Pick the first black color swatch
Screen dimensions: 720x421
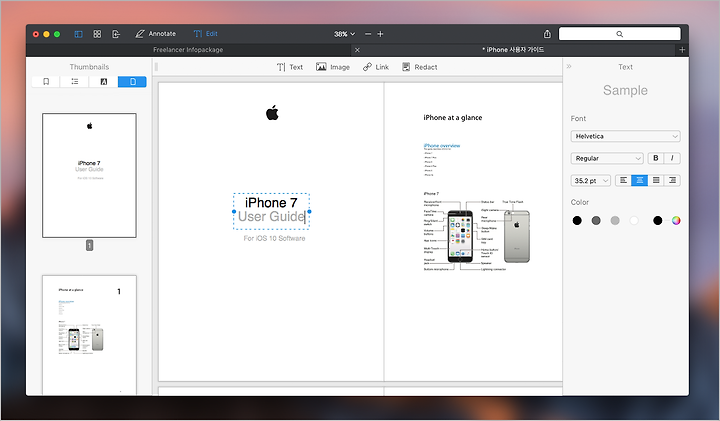(577, 221)
